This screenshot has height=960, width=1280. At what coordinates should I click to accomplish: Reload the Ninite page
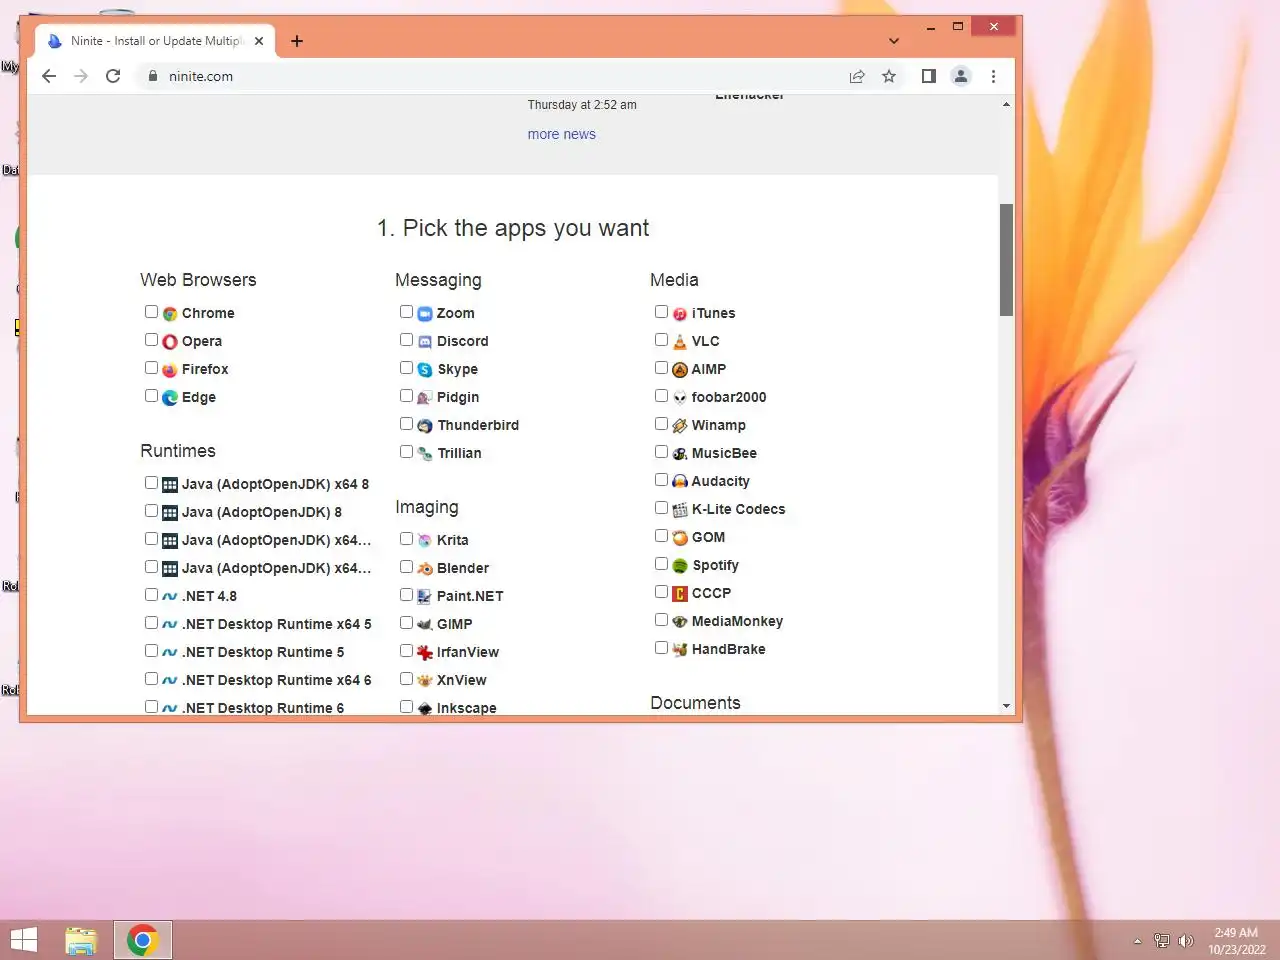(113, 76)
